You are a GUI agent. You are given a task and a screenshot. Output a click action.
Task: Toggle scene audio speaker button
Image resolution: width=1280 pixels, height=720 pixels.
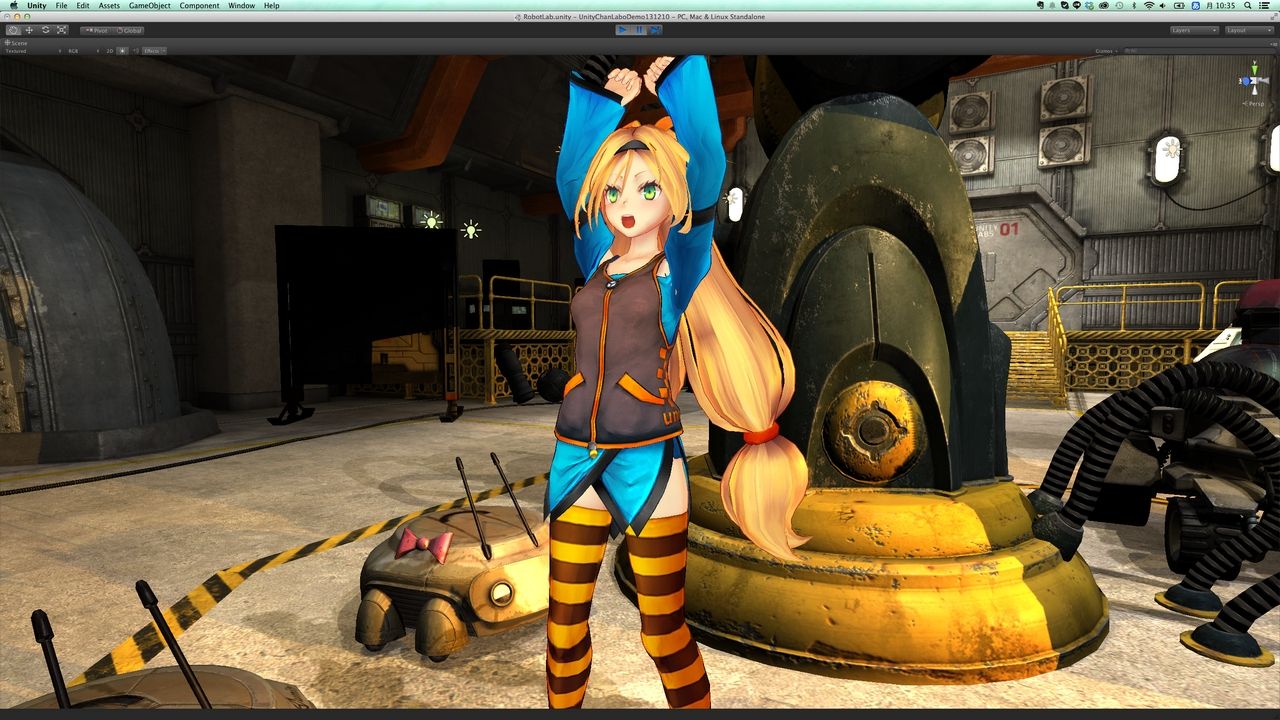pos(135,50)
